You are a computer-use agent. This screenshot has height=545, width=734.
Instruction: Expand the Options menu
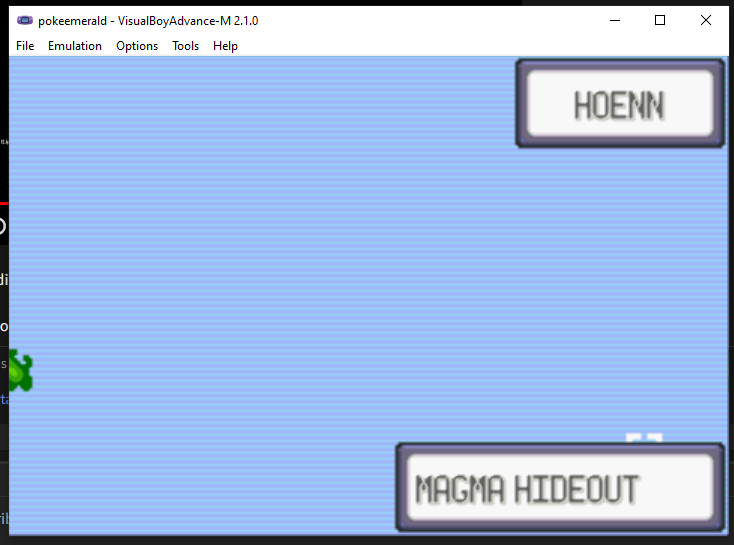pyautogui.click(x=137, y=46)
